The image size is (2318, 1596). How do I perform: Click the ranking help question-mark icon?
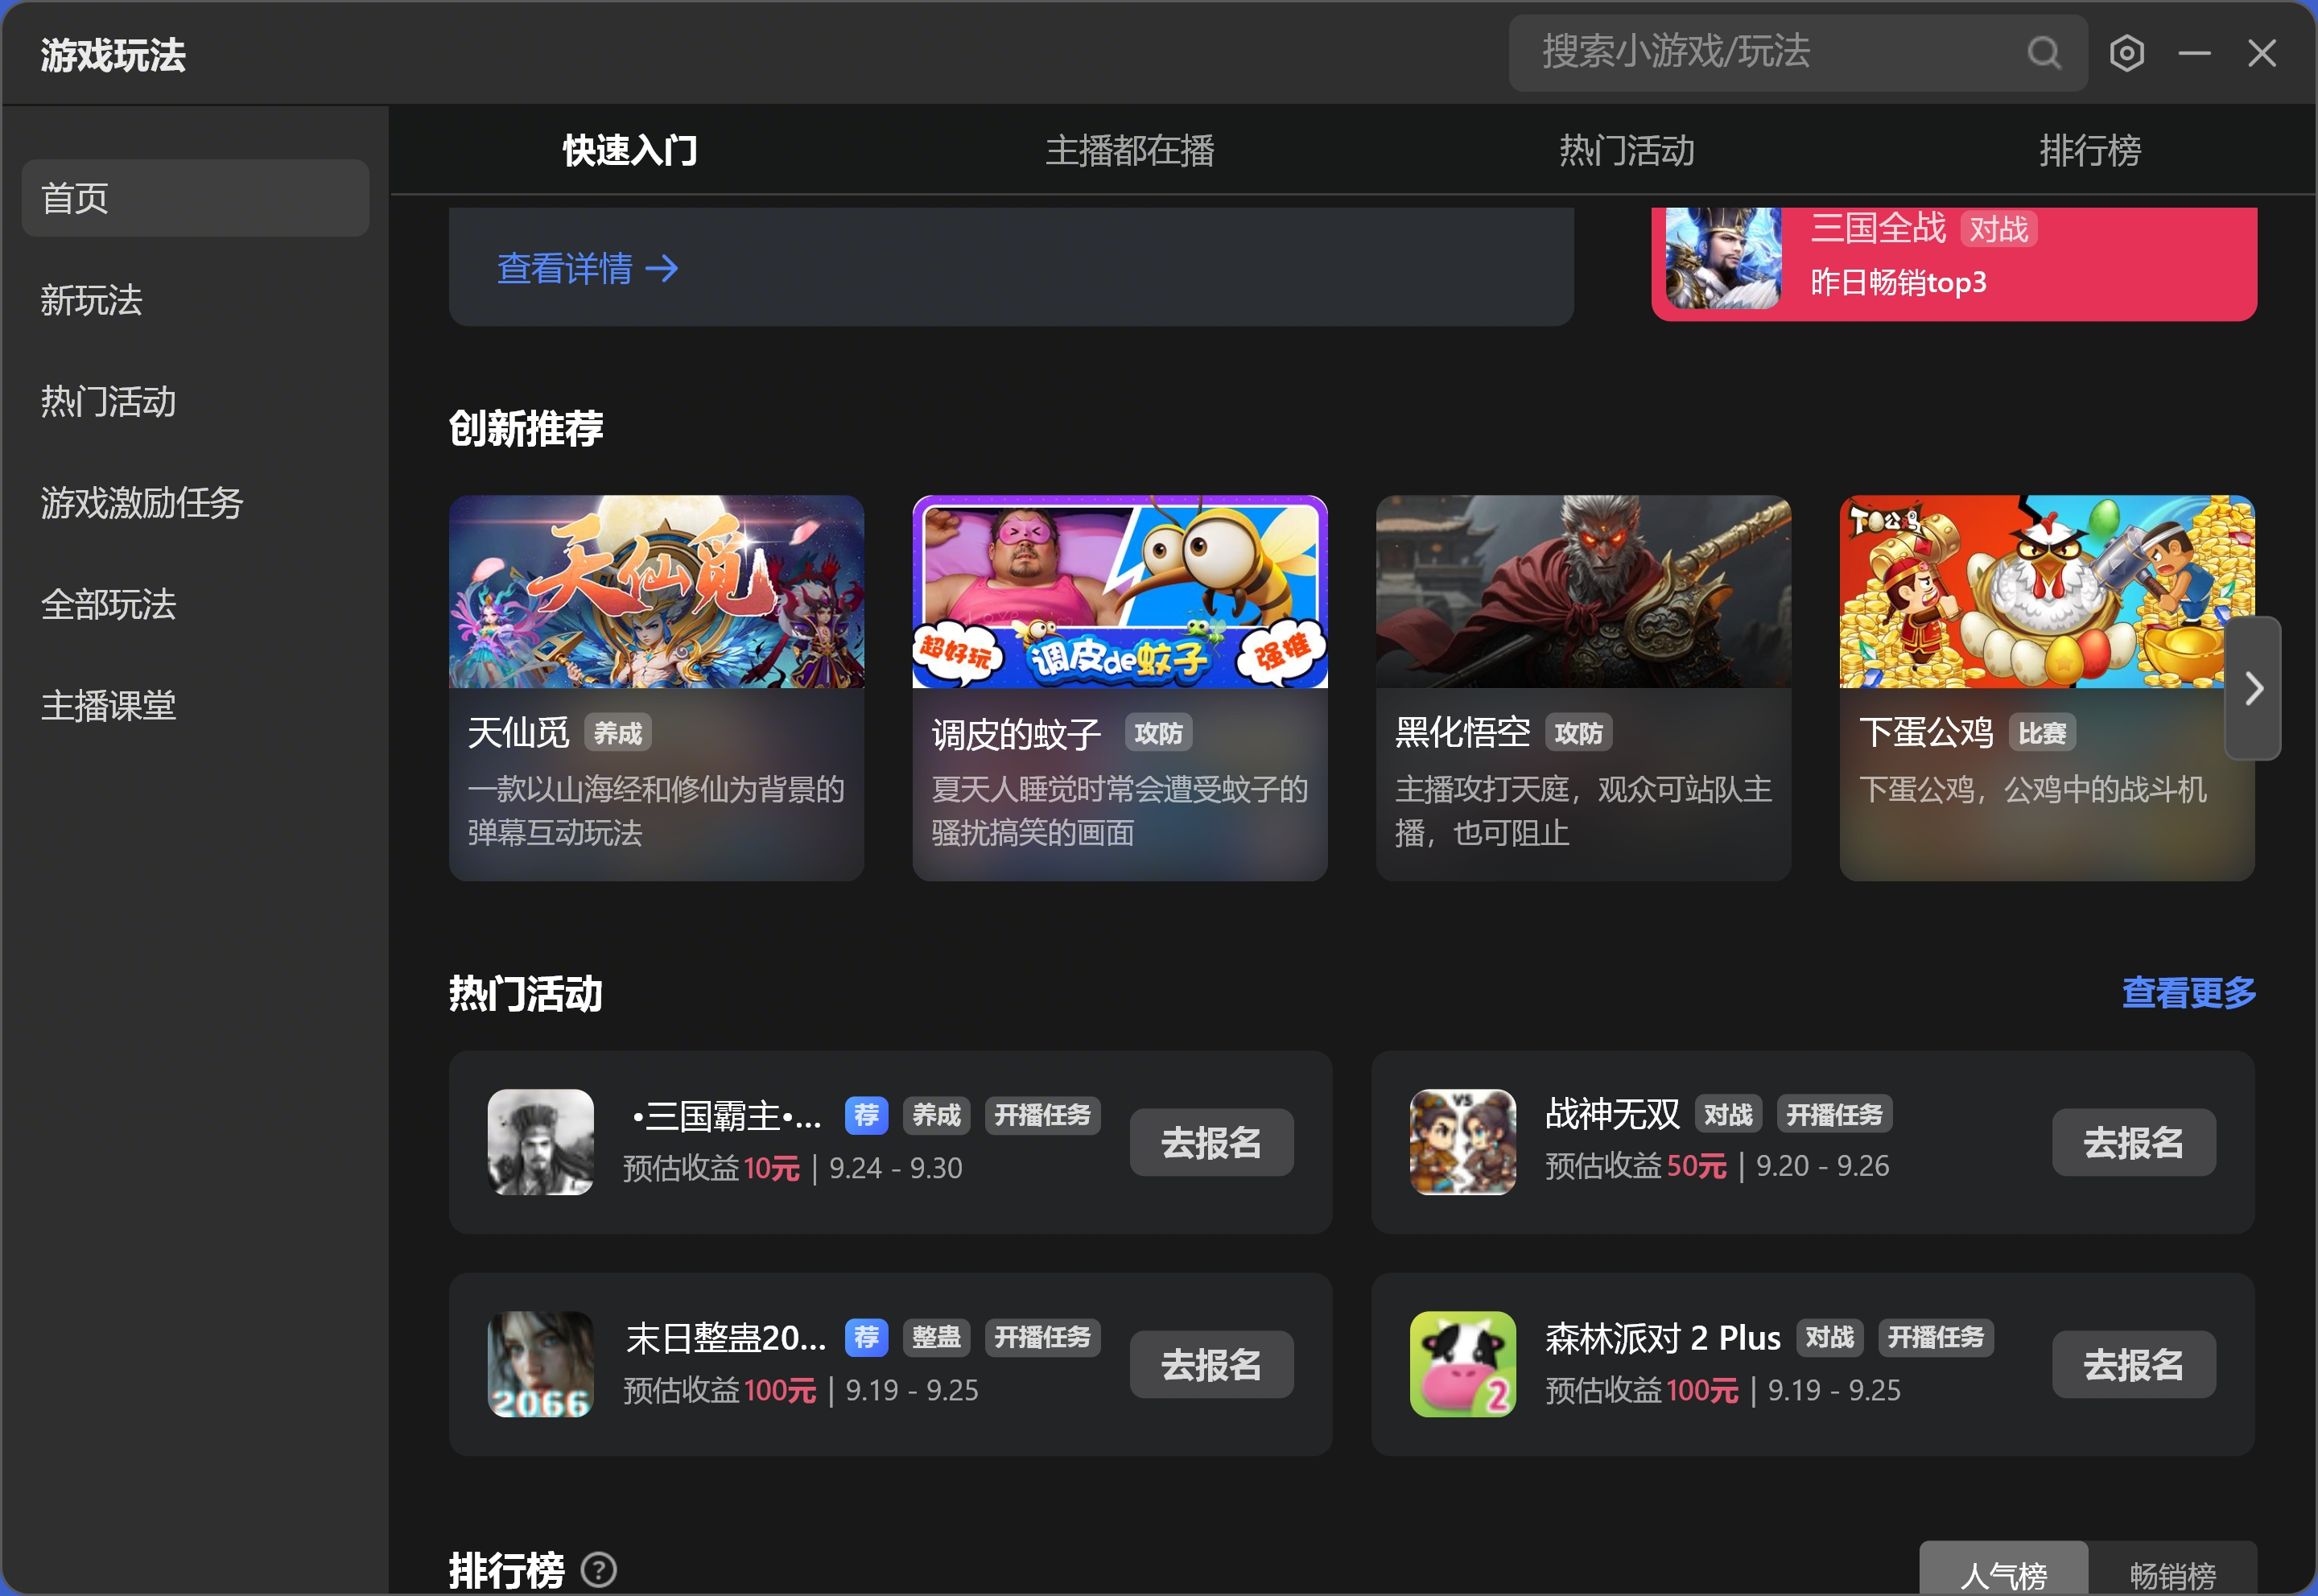[x=598, y=1569]
